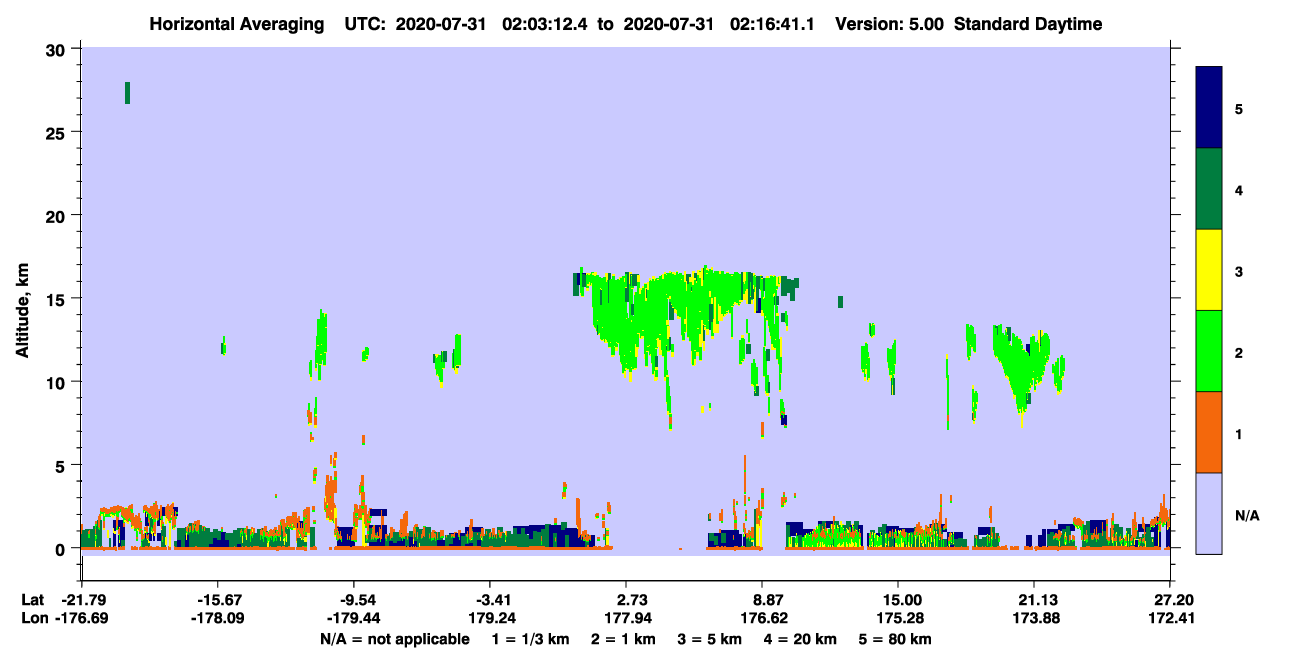The width and height of the screenshot is (1300, 667).
Task: Click longitude value 176.62
Action: pos(763,618)
